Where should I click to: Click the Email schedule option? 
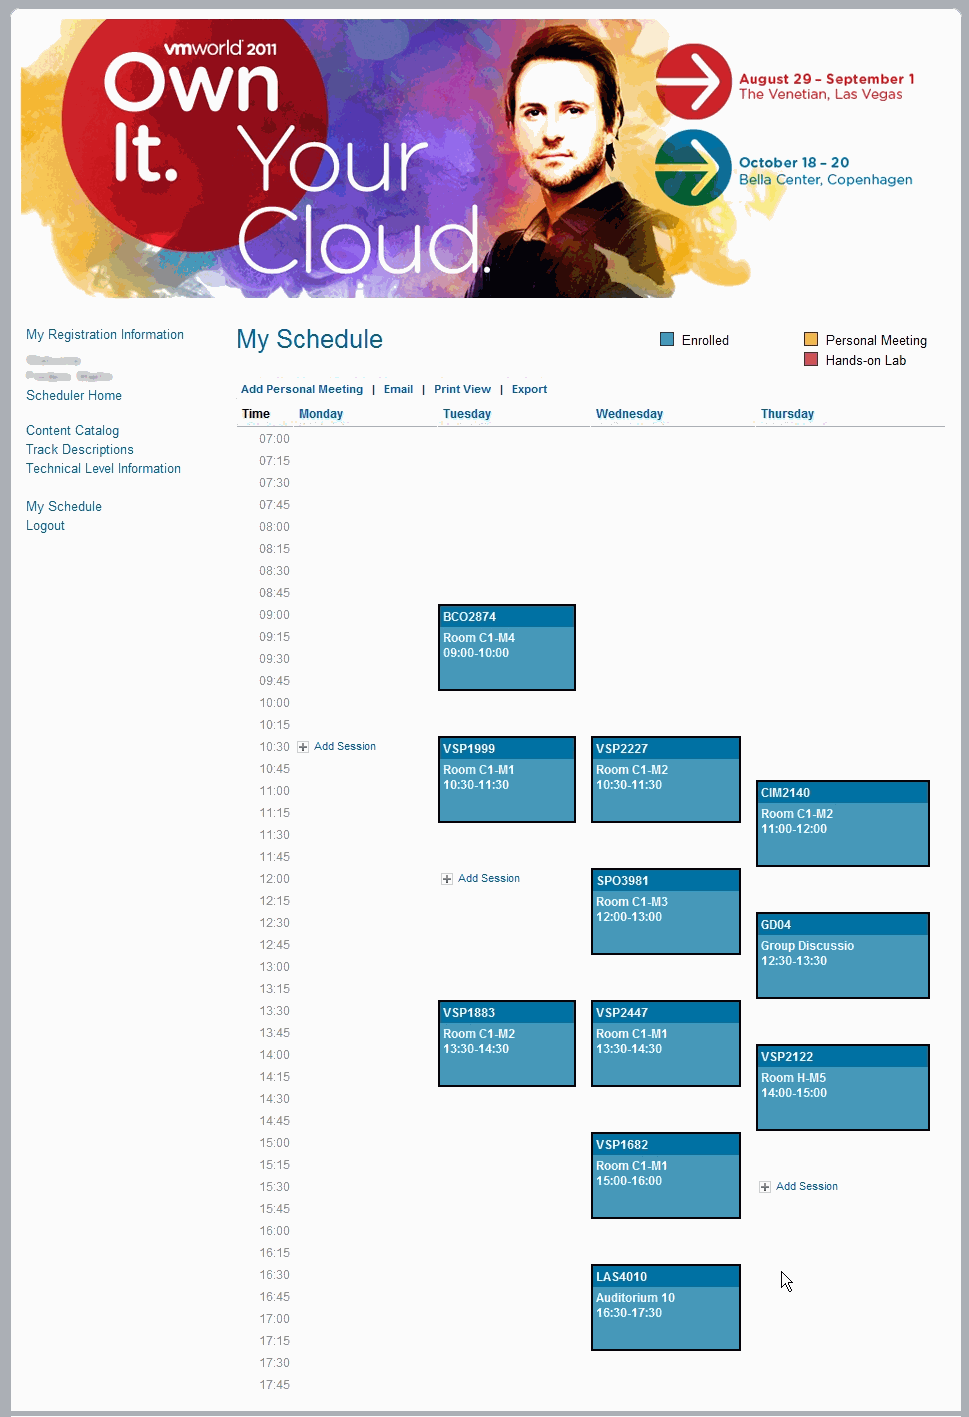pyautogui.click(x=398, y=390)
